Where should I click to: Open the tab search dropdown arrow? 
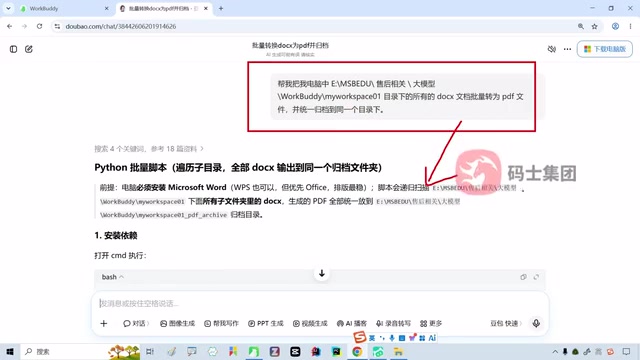(8, 8)
